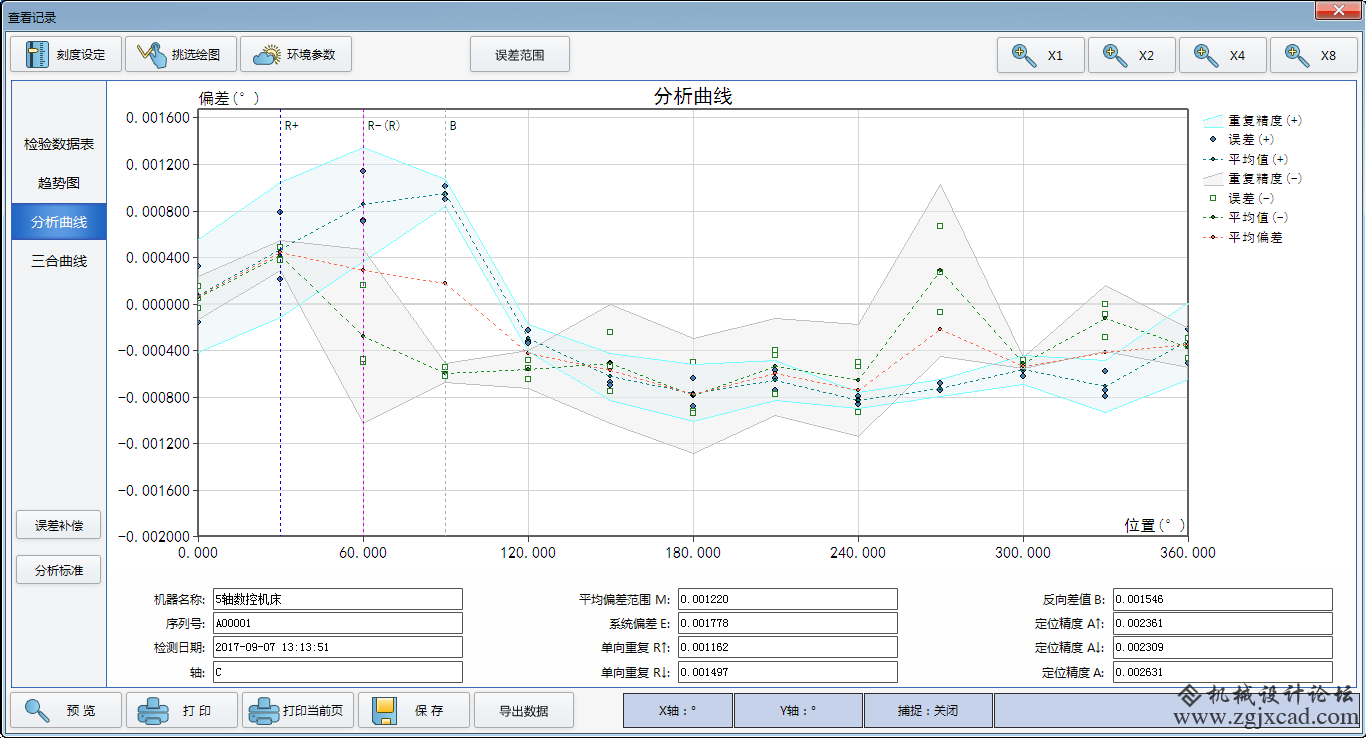
Task: Set zoom to X1
Action: point(1040,55)
